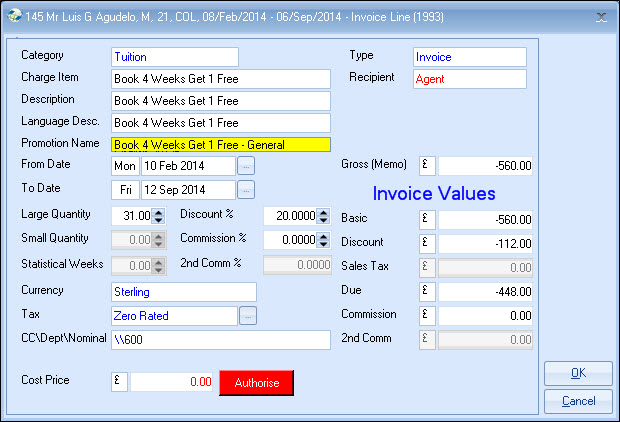Click the Category field showing Tuition
This screenshot has height=422, width=620.
(x=175, y=57)
